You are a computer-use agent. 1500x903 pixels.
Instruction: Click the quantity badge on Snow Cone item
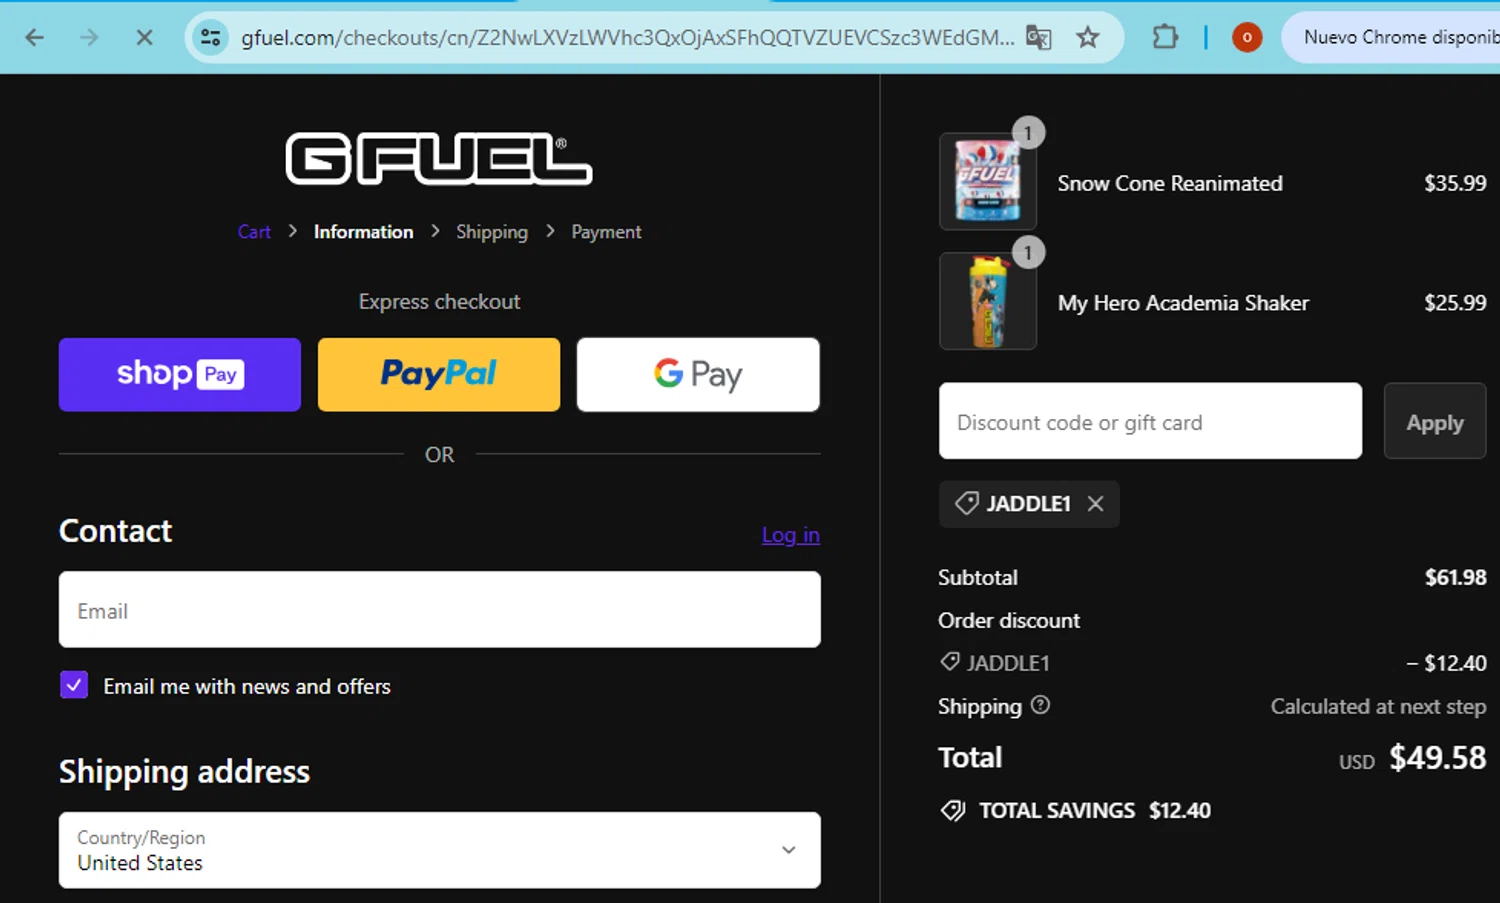tap(1028, 133)
